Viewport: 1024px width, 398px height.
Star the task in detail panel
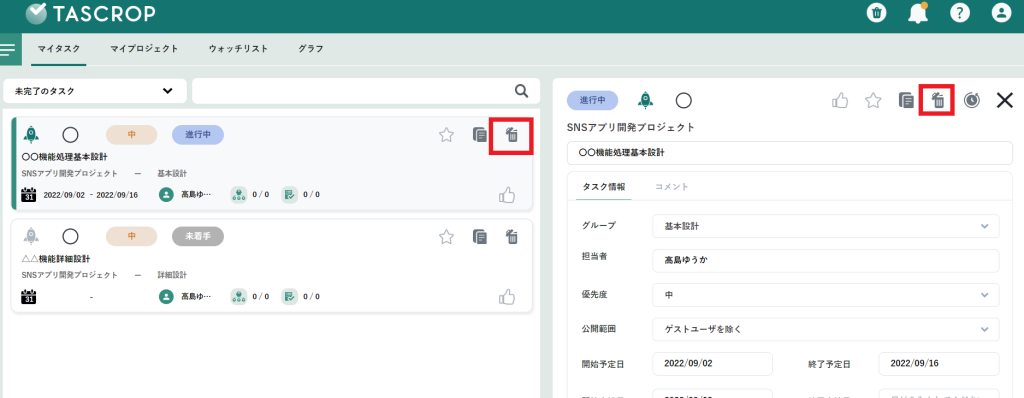tap(873, 100)
